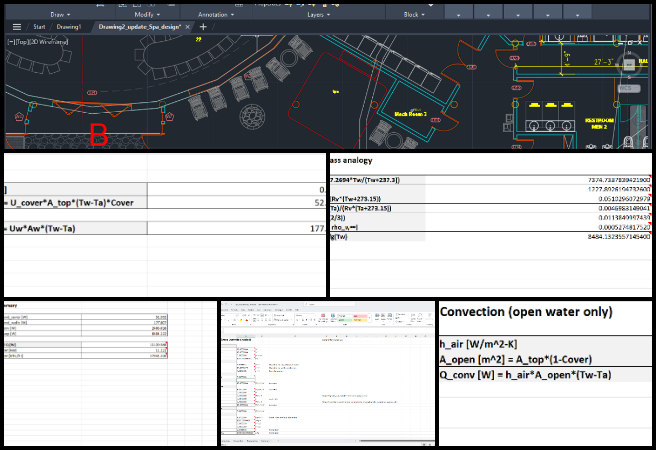The width and height of the screenshot is (656, 450).
Task: Select the Ta)/(Rv*(Ta+273.15)) formula cell
Action: pos(377,208)
